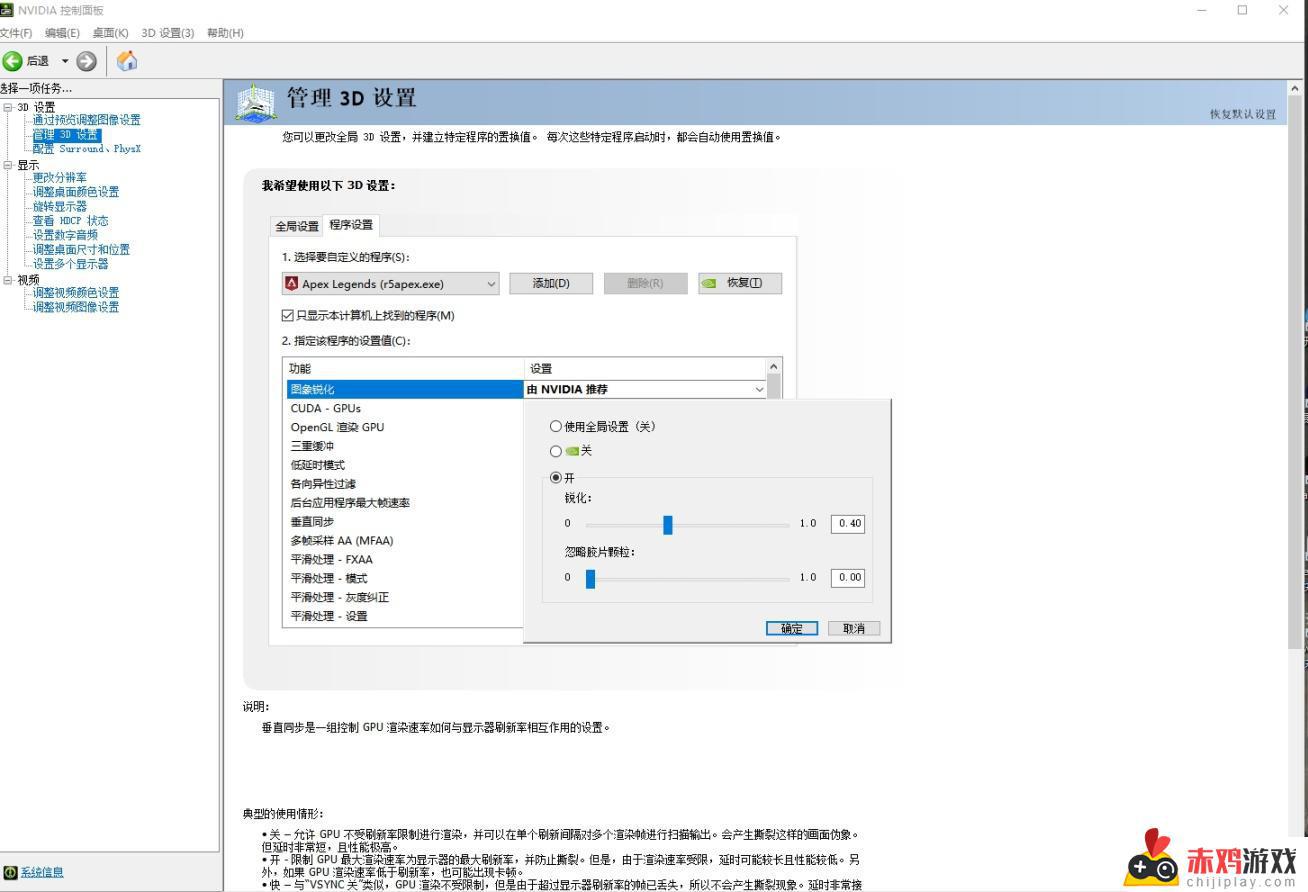Image resolution: width=1308 pixels, height=892 pixels.
Task: Click the 取消 button
Action: [854, 628]
